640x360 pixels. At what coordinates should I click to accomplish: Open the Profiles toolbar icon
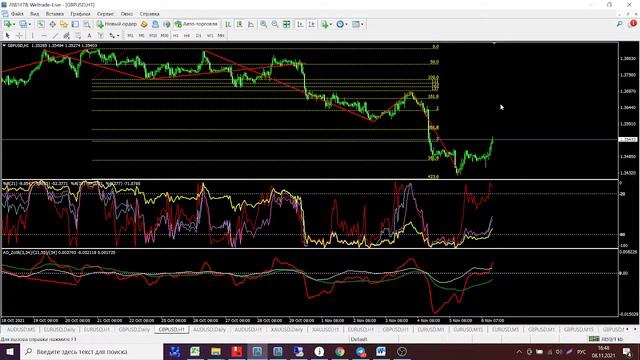23,24
